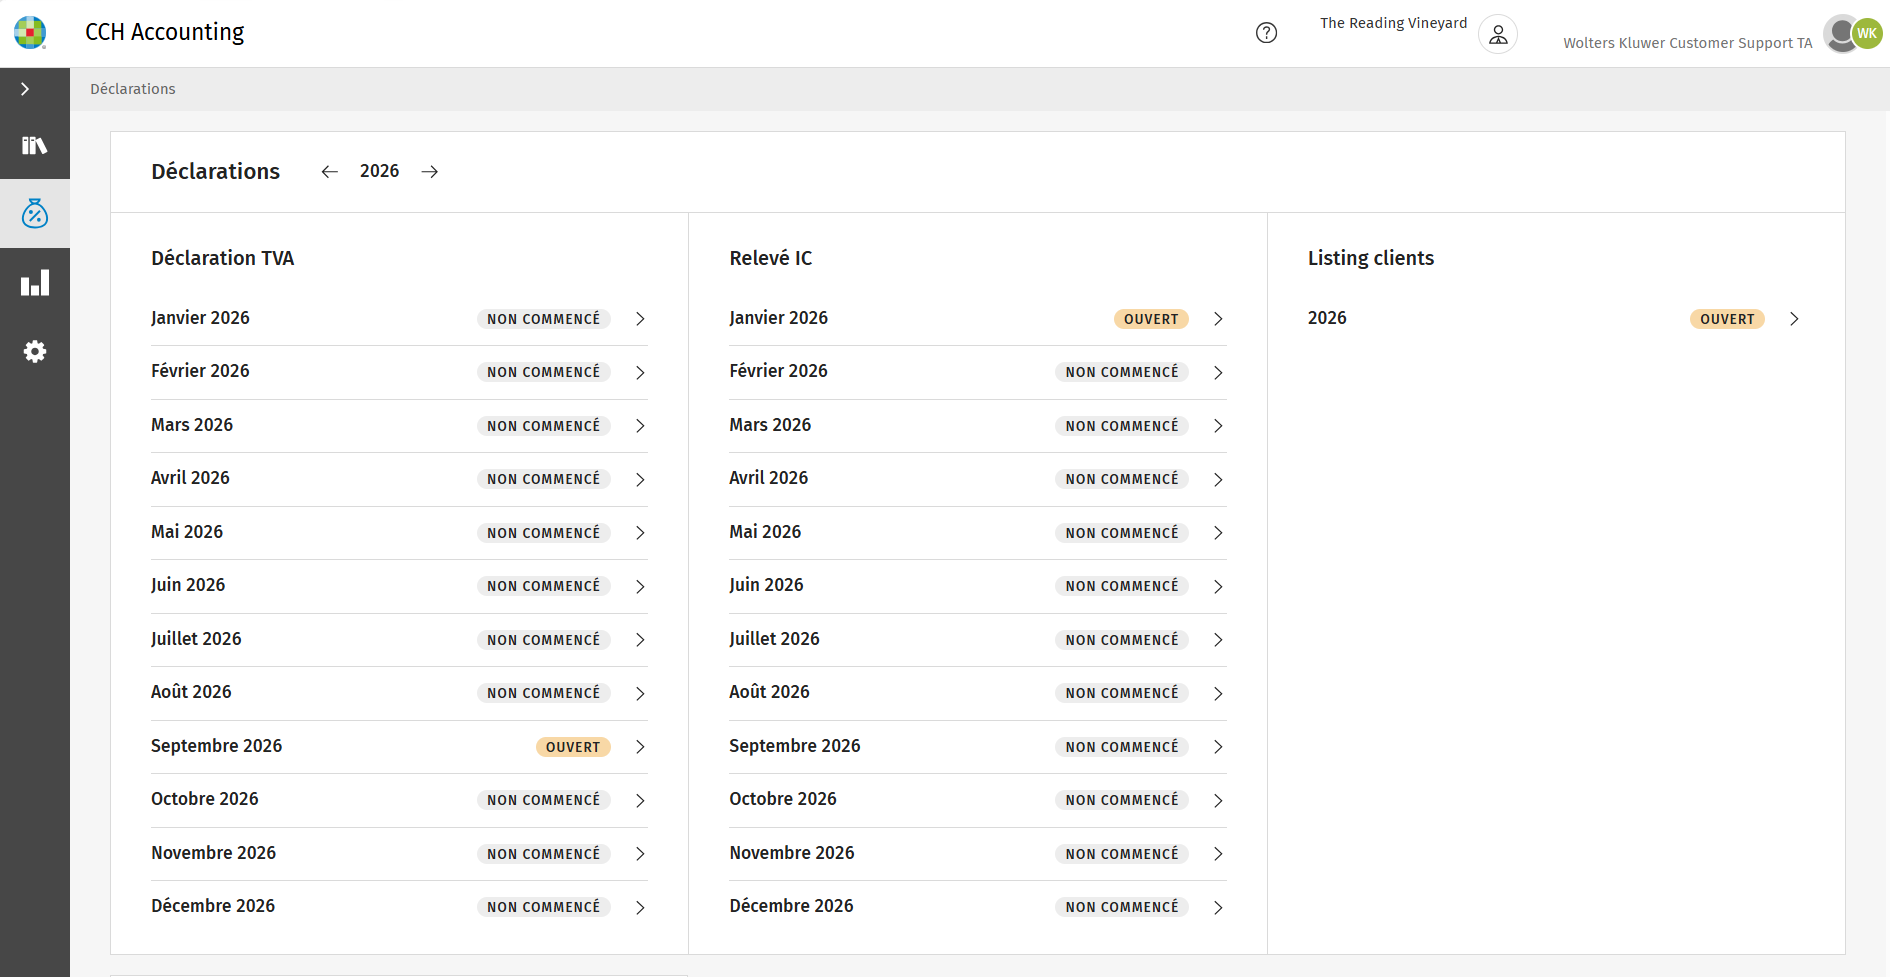Click The Reading Vineyard company name
This screenshot has height=977, width=1890.
1393,23
